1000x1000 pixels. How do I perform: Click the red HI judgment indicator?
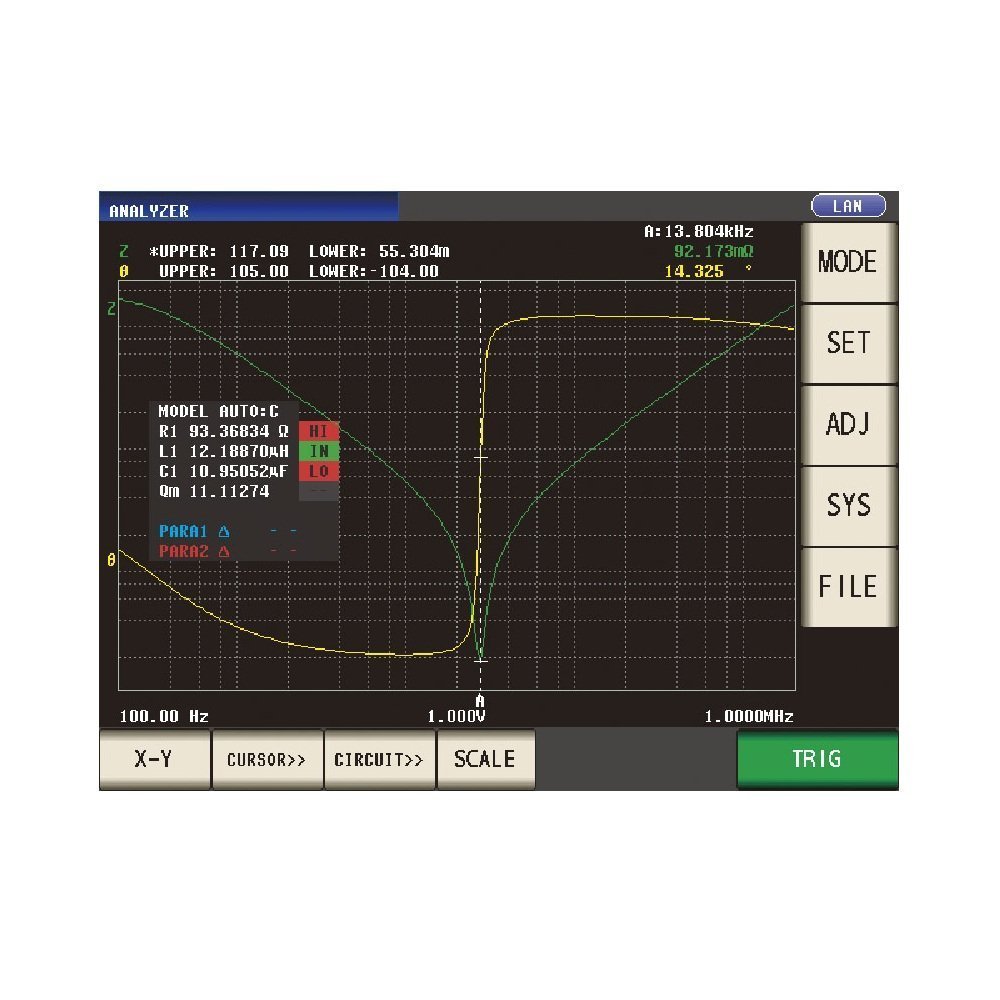[x=319, y=431]
